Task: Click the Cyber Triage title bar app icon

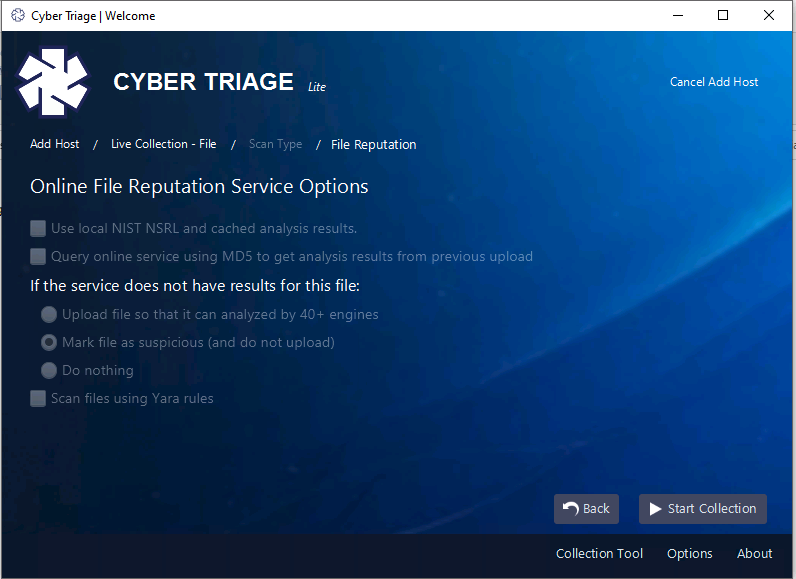Action: (x=18, y=16)
